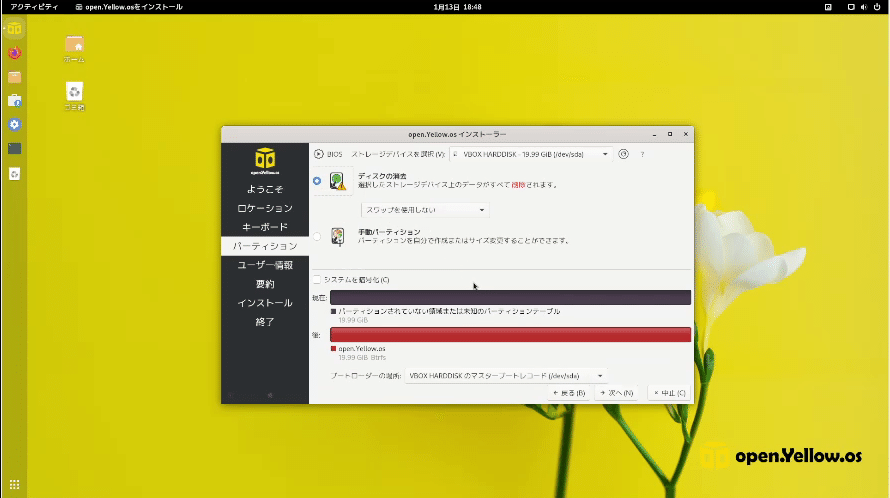Click the red open.Yellow.os legend swatch
This screenshot has width=890, height=498.
[x=333, y=349]
